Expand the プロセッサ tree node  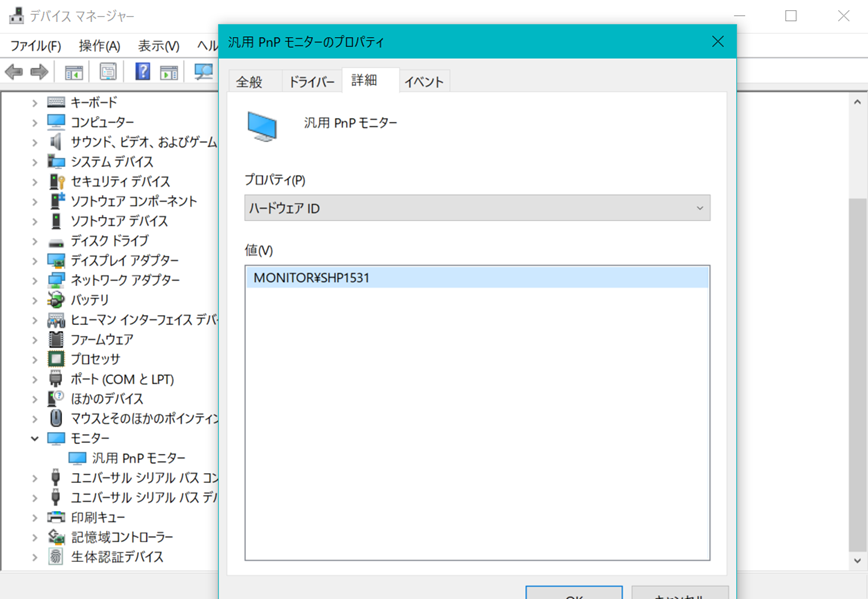pyautogui.click(x=35, y=359)
